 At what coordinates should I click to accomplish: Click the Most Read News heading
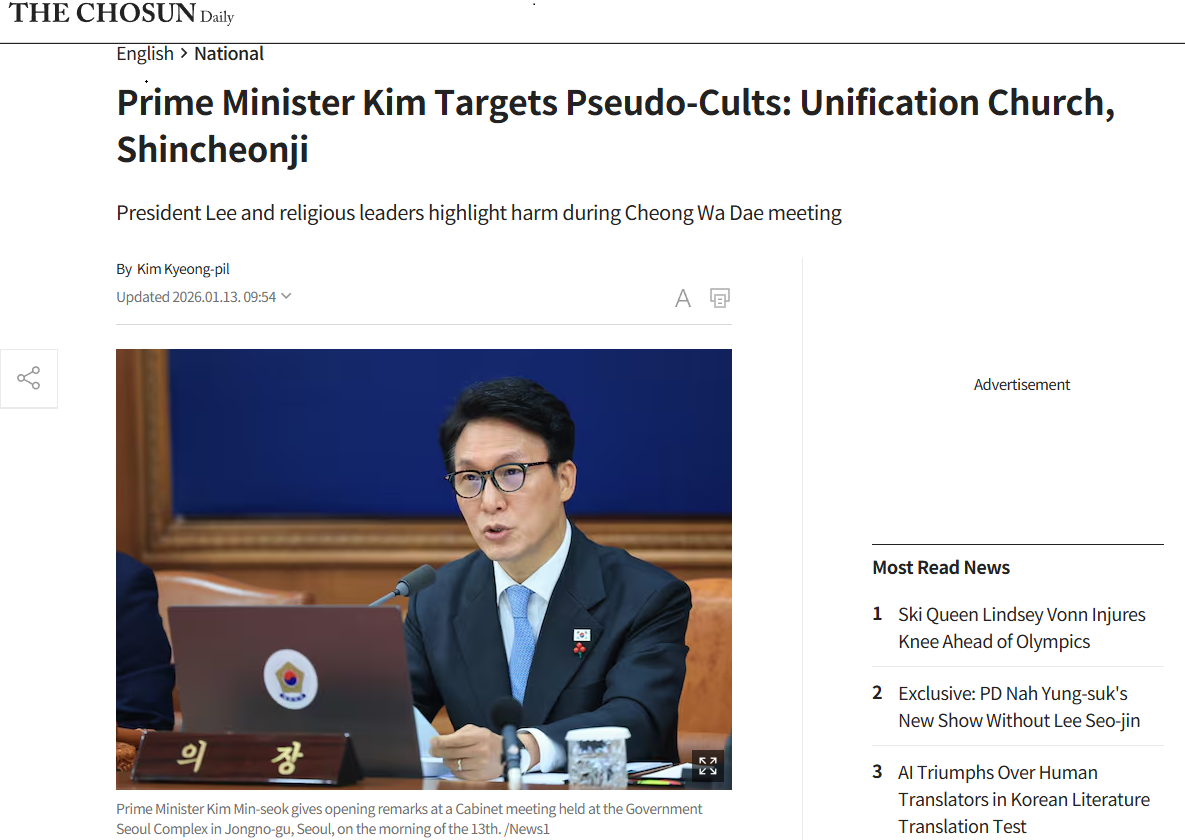coord(941,568)
